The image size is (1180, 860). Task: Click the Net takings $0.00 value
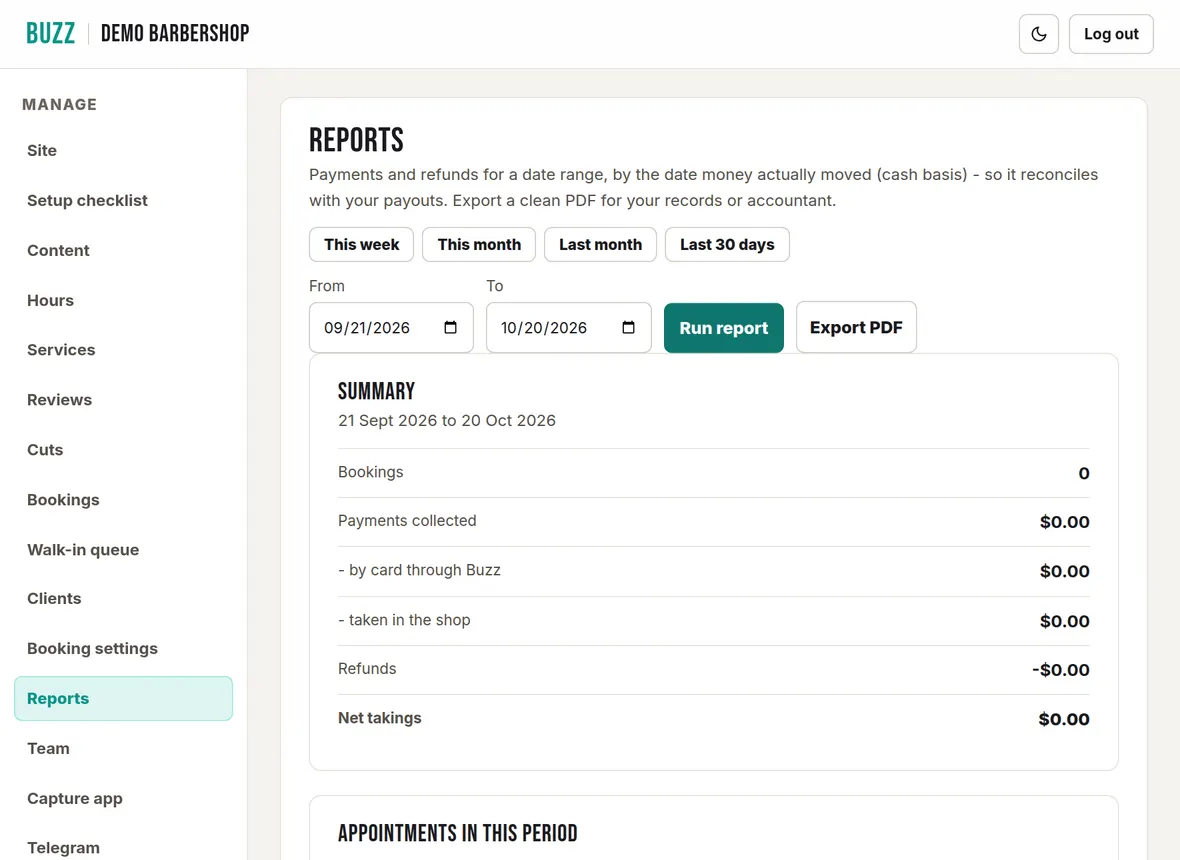click(1063, 719)
